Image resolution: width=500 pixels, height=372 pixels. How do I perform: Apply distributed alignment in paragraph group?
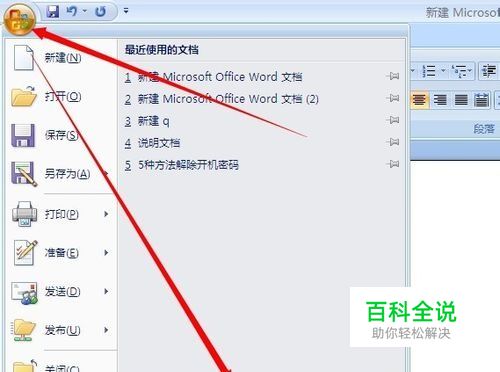[x=482, y=100]
